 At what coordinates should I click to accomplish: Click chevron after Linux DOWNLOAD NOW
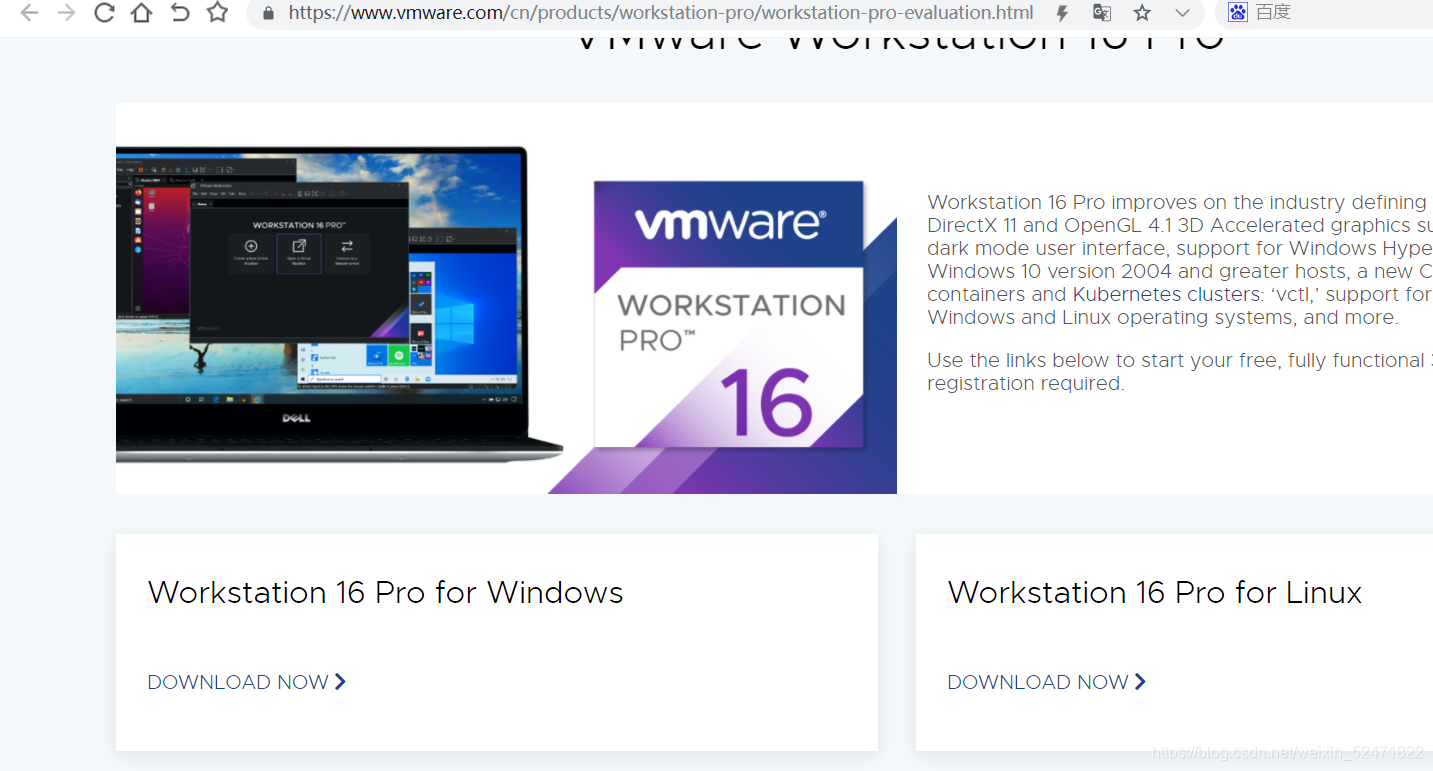click(x=1140, y=682)
